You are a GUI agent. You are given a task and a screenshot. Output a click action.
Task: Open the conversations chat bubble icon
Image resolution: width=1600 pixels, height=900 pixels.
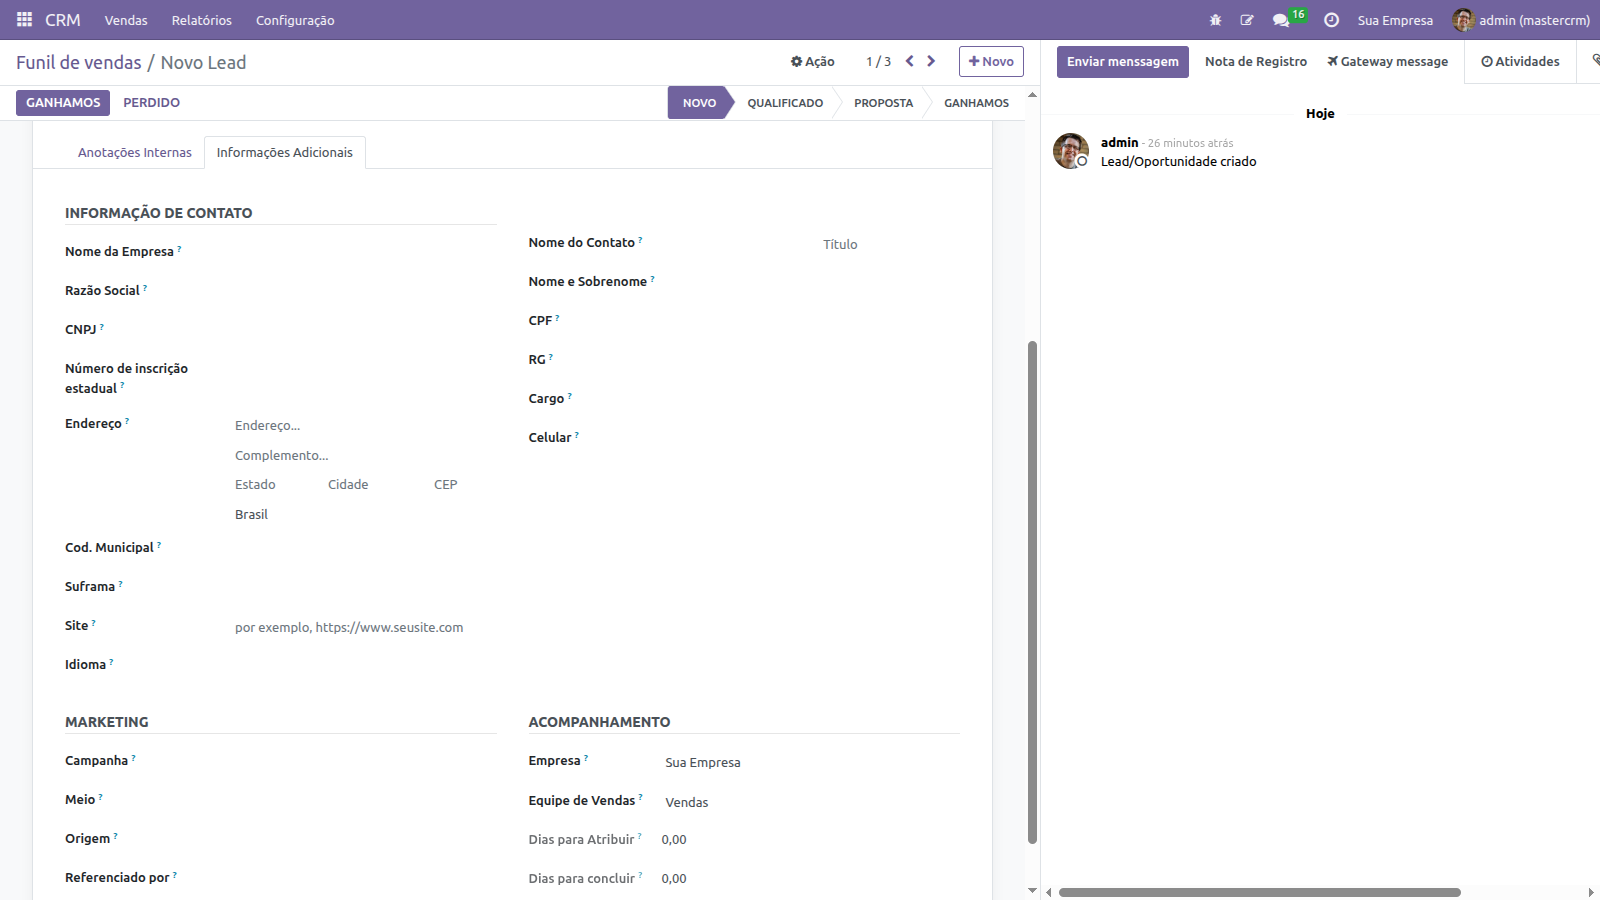(1280, 20)
